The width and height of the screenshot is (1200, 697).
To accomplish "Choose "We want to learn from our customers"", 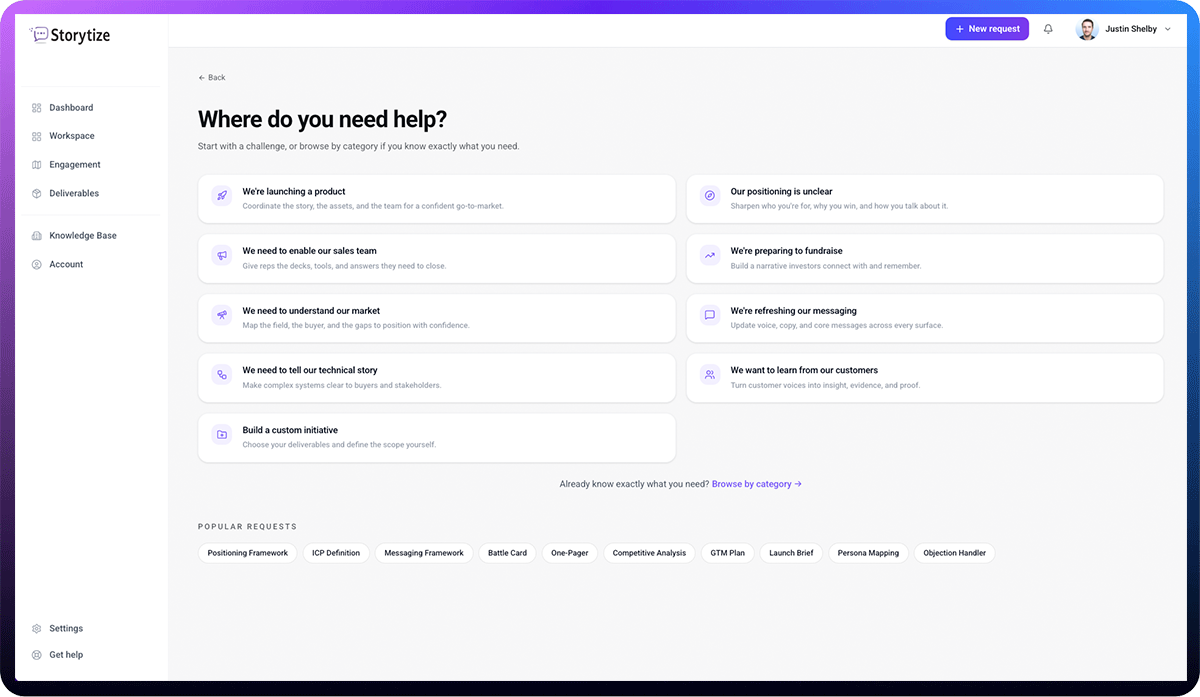I will coord(804,370).
